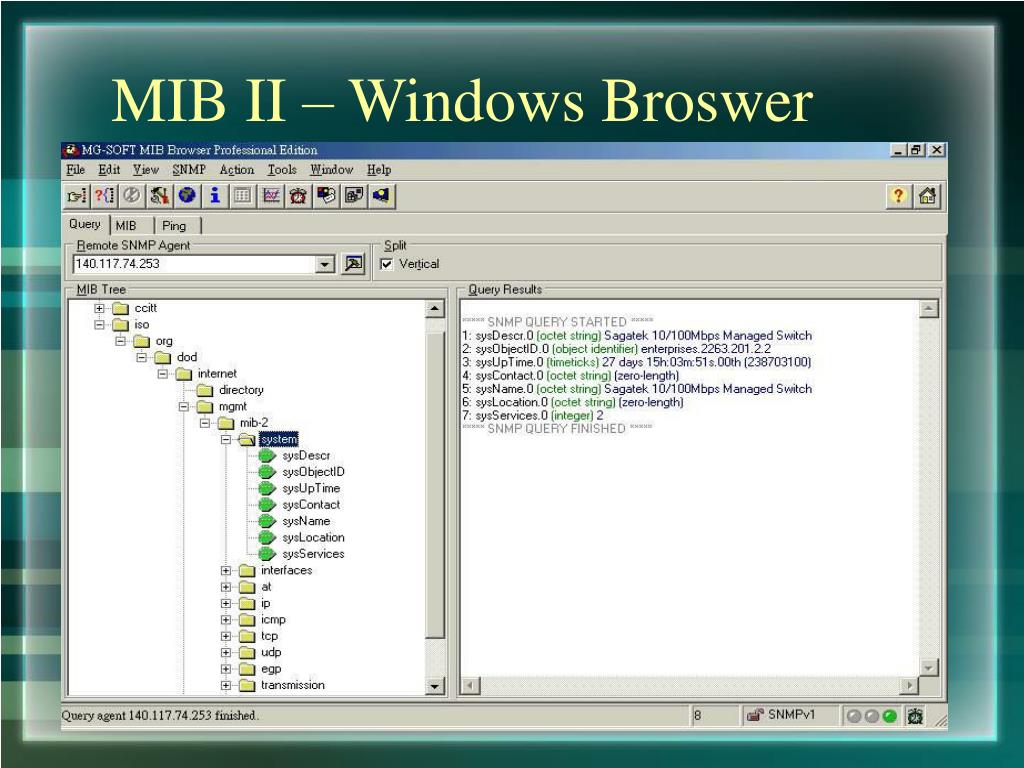The height and width of the screenshot is (768, 1024).
Task: Open the Tools menu
Action: pyautogui.click(x=282, y=170)
